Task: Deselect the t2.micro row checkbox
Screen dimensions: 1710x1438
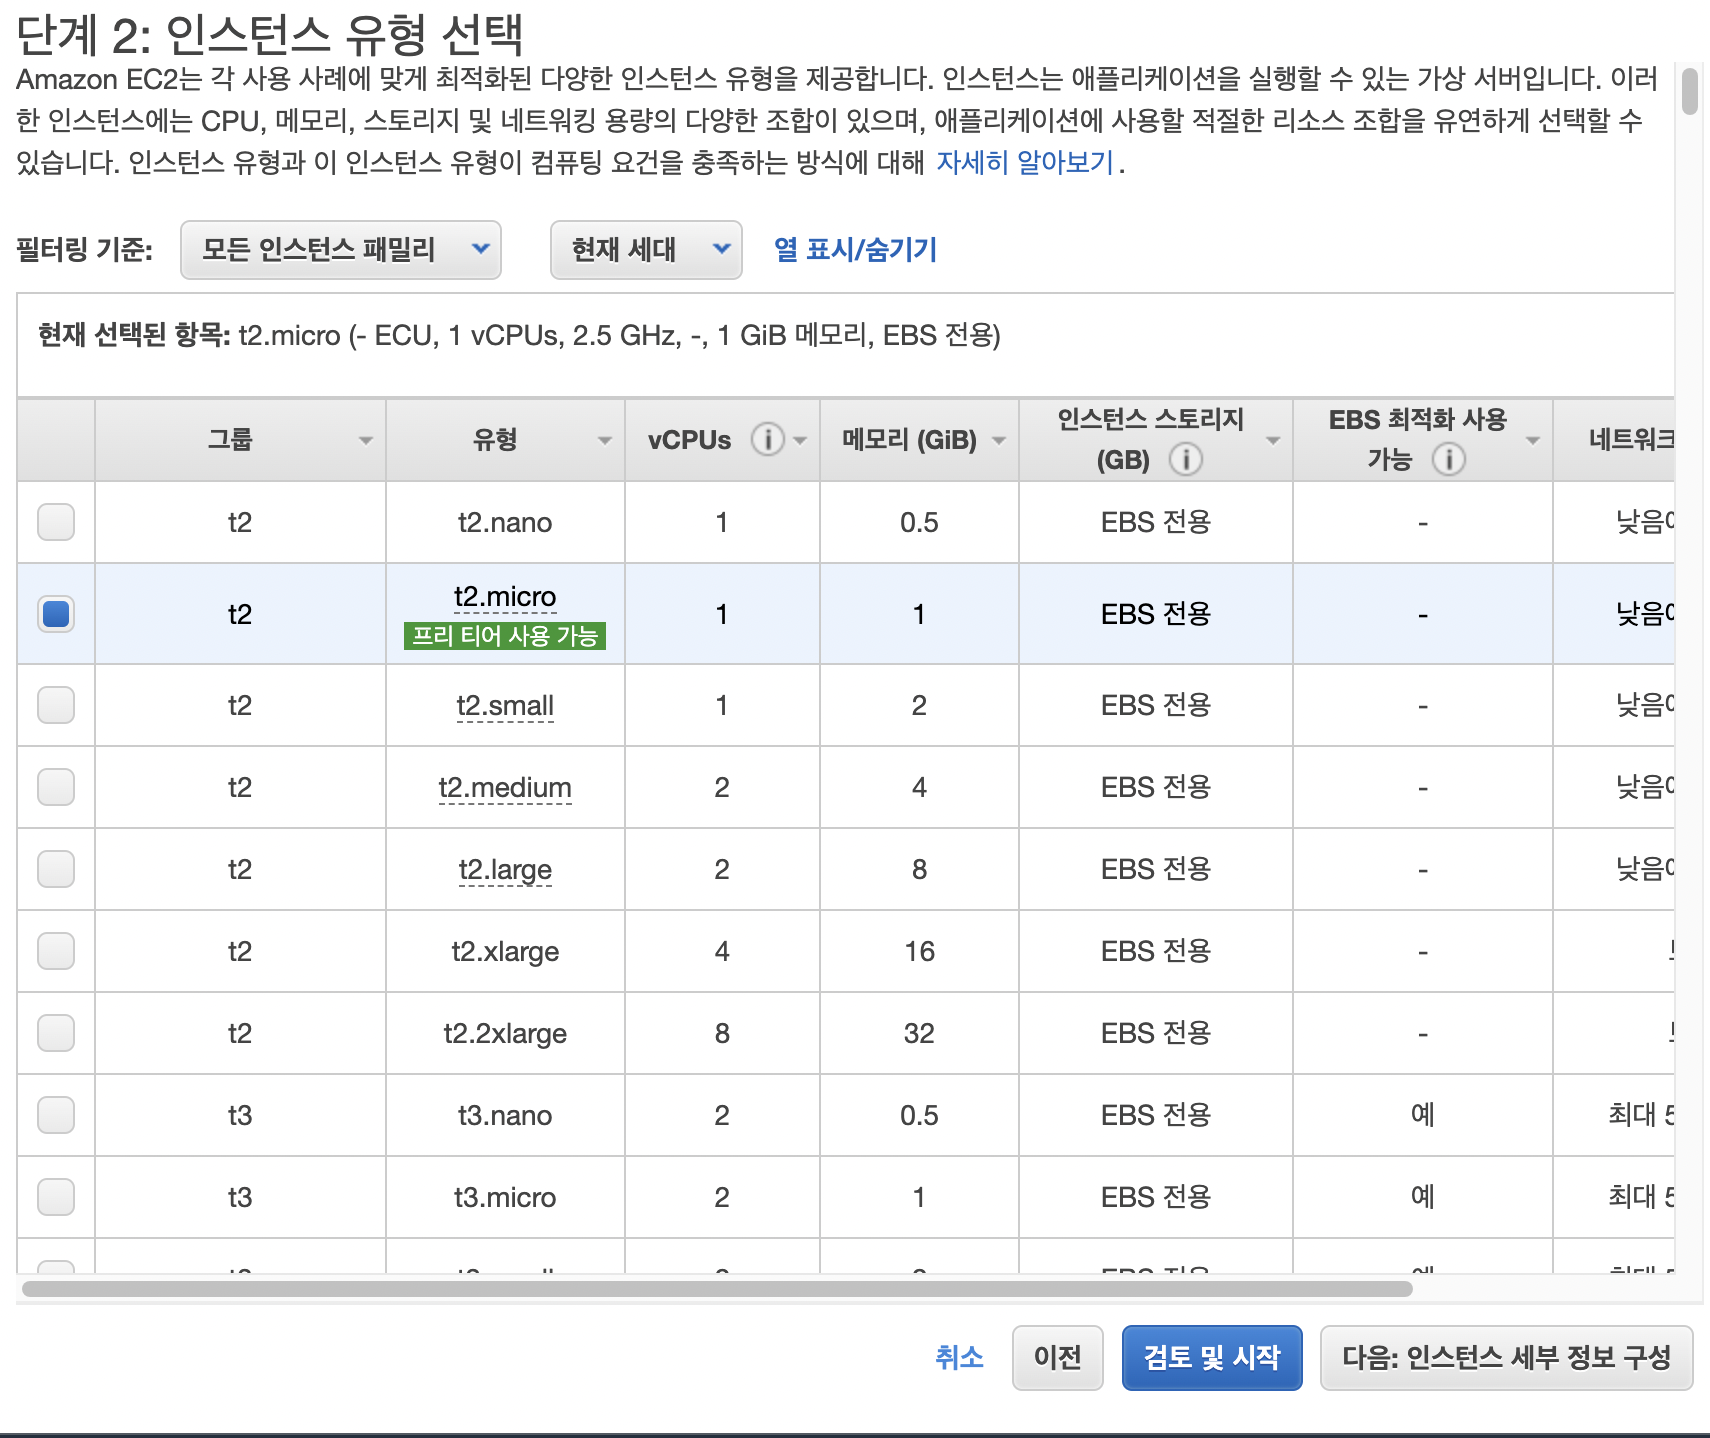Action: 56,613
